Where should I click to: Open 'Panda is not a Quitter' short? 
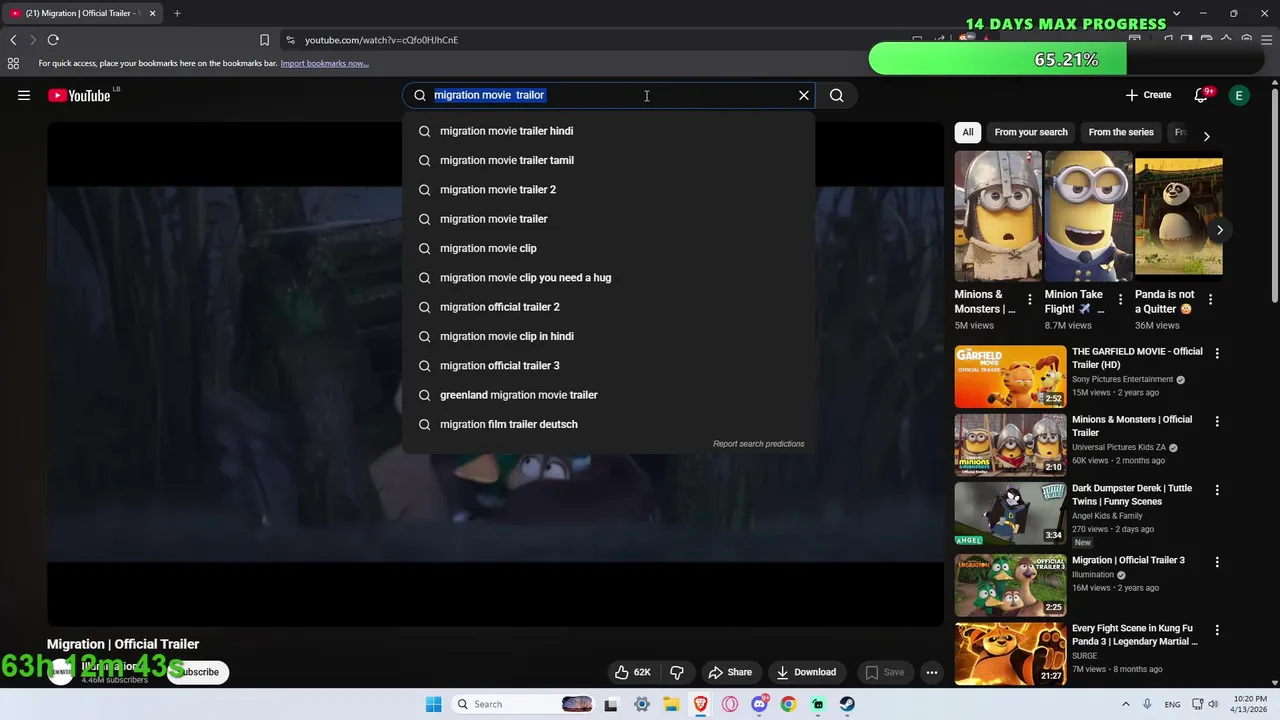tap(1178, 216)
